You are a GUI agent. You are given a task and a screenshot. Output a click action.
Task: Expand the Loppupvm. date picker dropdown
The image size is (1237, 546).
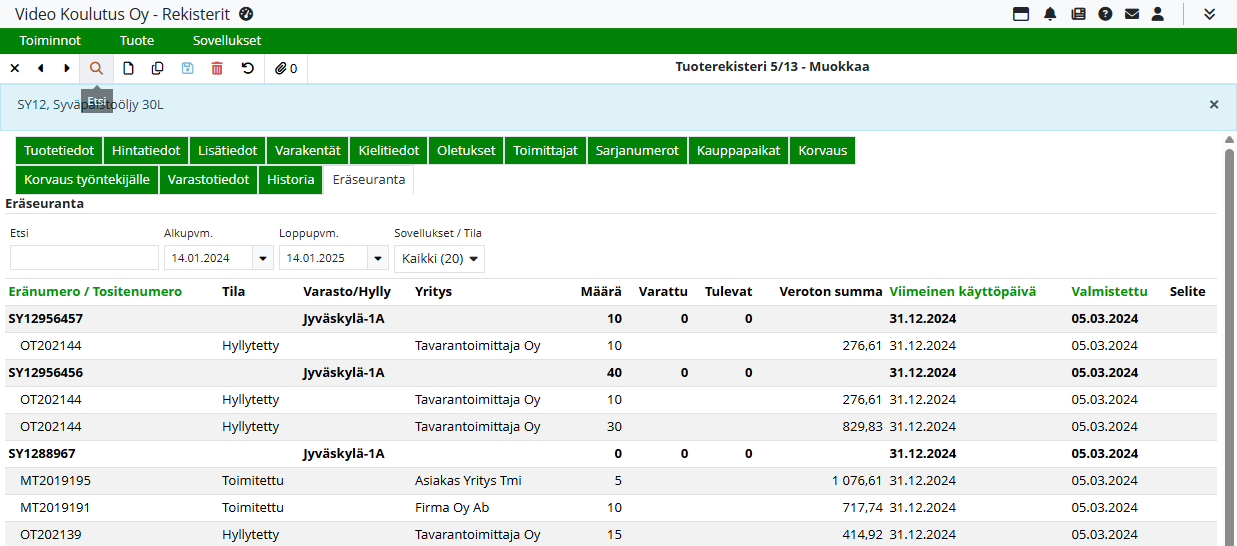(x=378, y=258)
